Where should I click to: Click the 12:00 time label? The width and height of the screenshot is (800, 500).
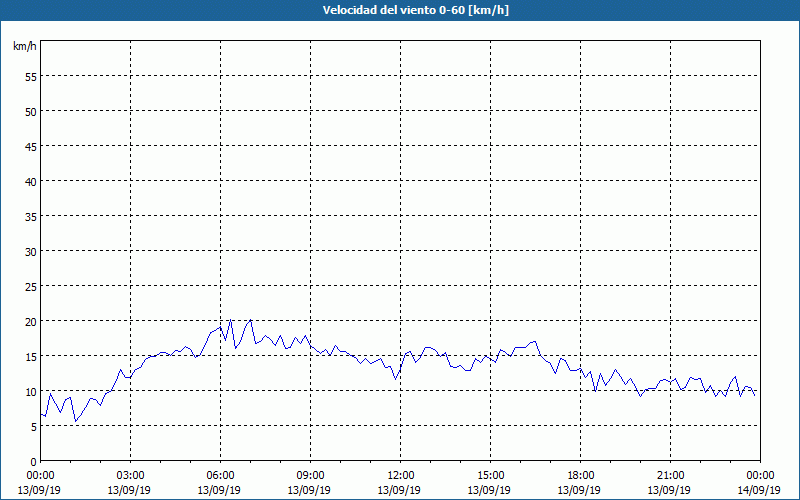[399, 476]
